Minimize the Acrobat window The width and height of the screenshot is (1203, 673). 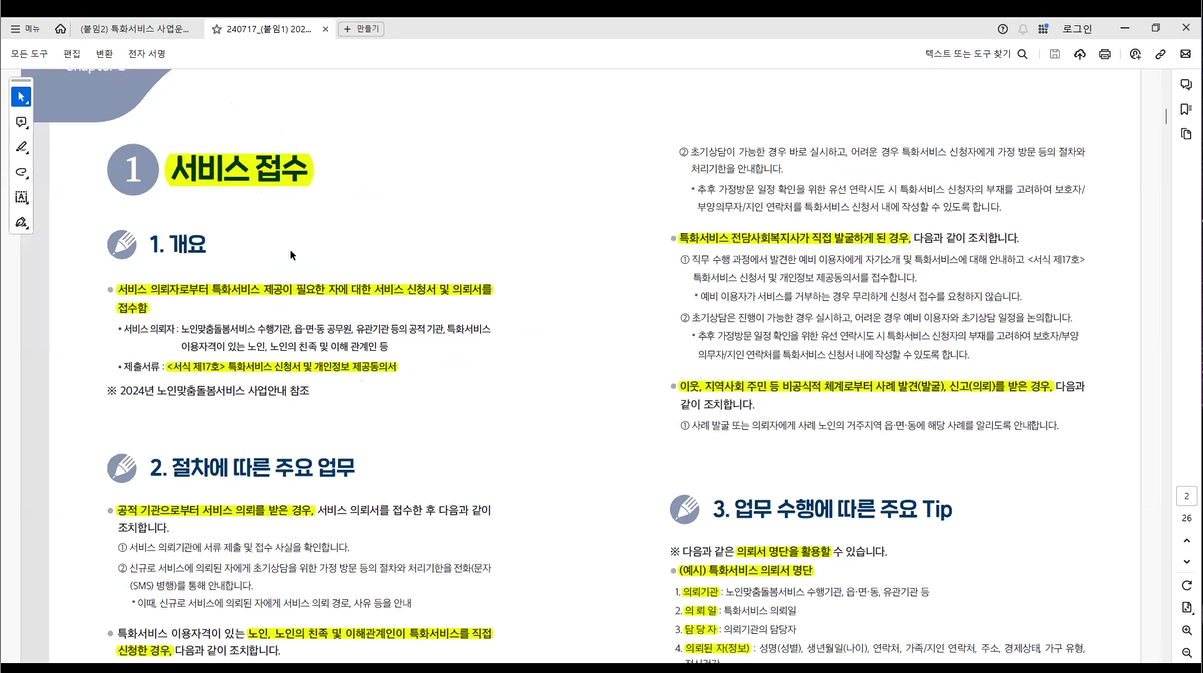[x=1127, y=28]
